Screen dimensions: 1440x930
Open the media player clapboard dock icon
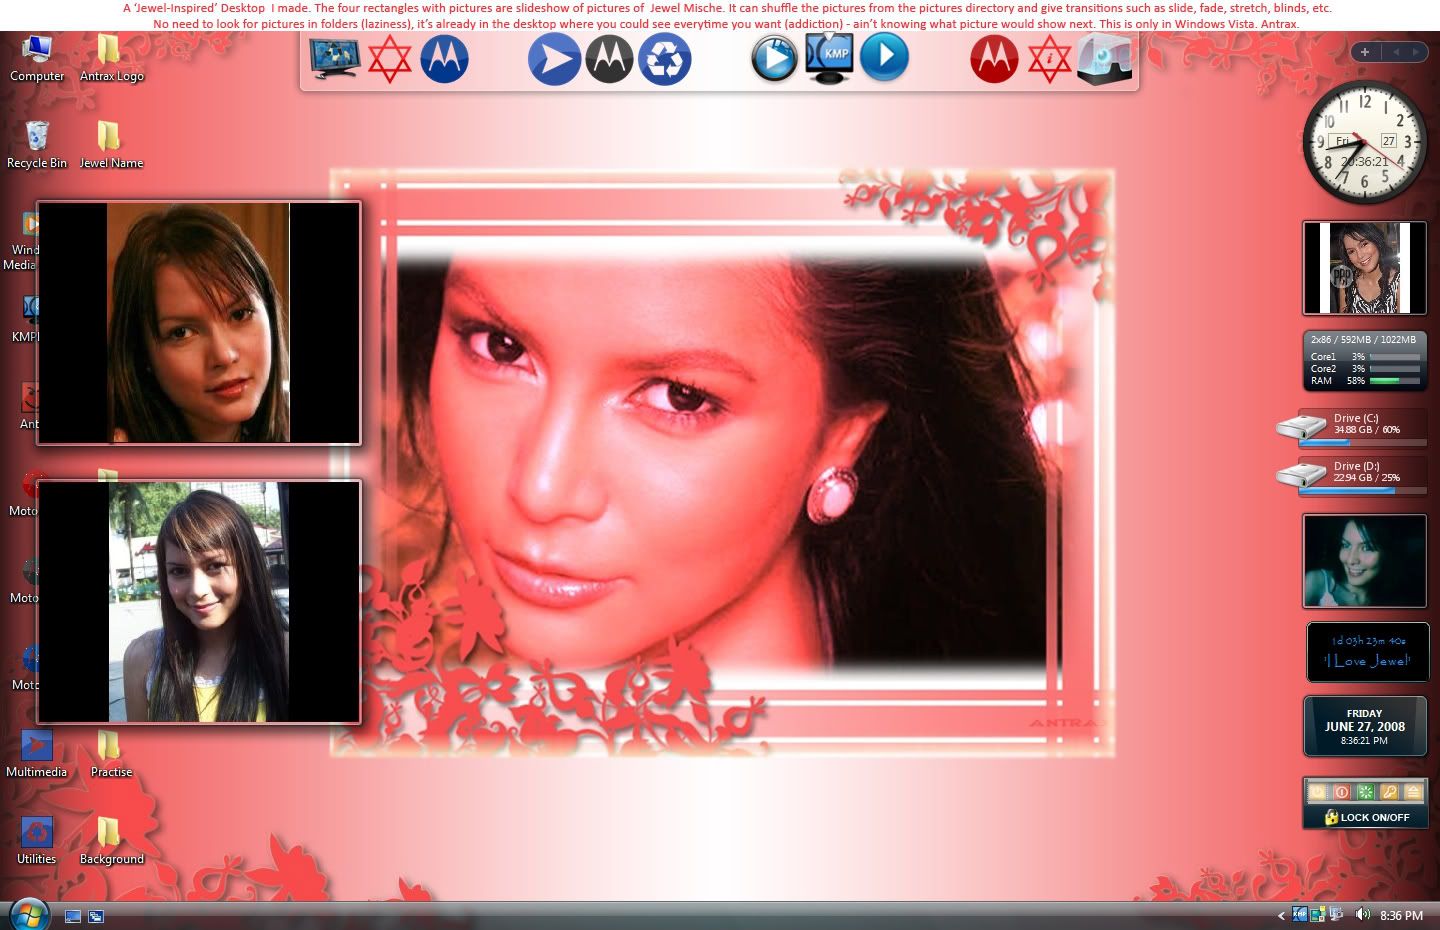click(x=774, y=58)
